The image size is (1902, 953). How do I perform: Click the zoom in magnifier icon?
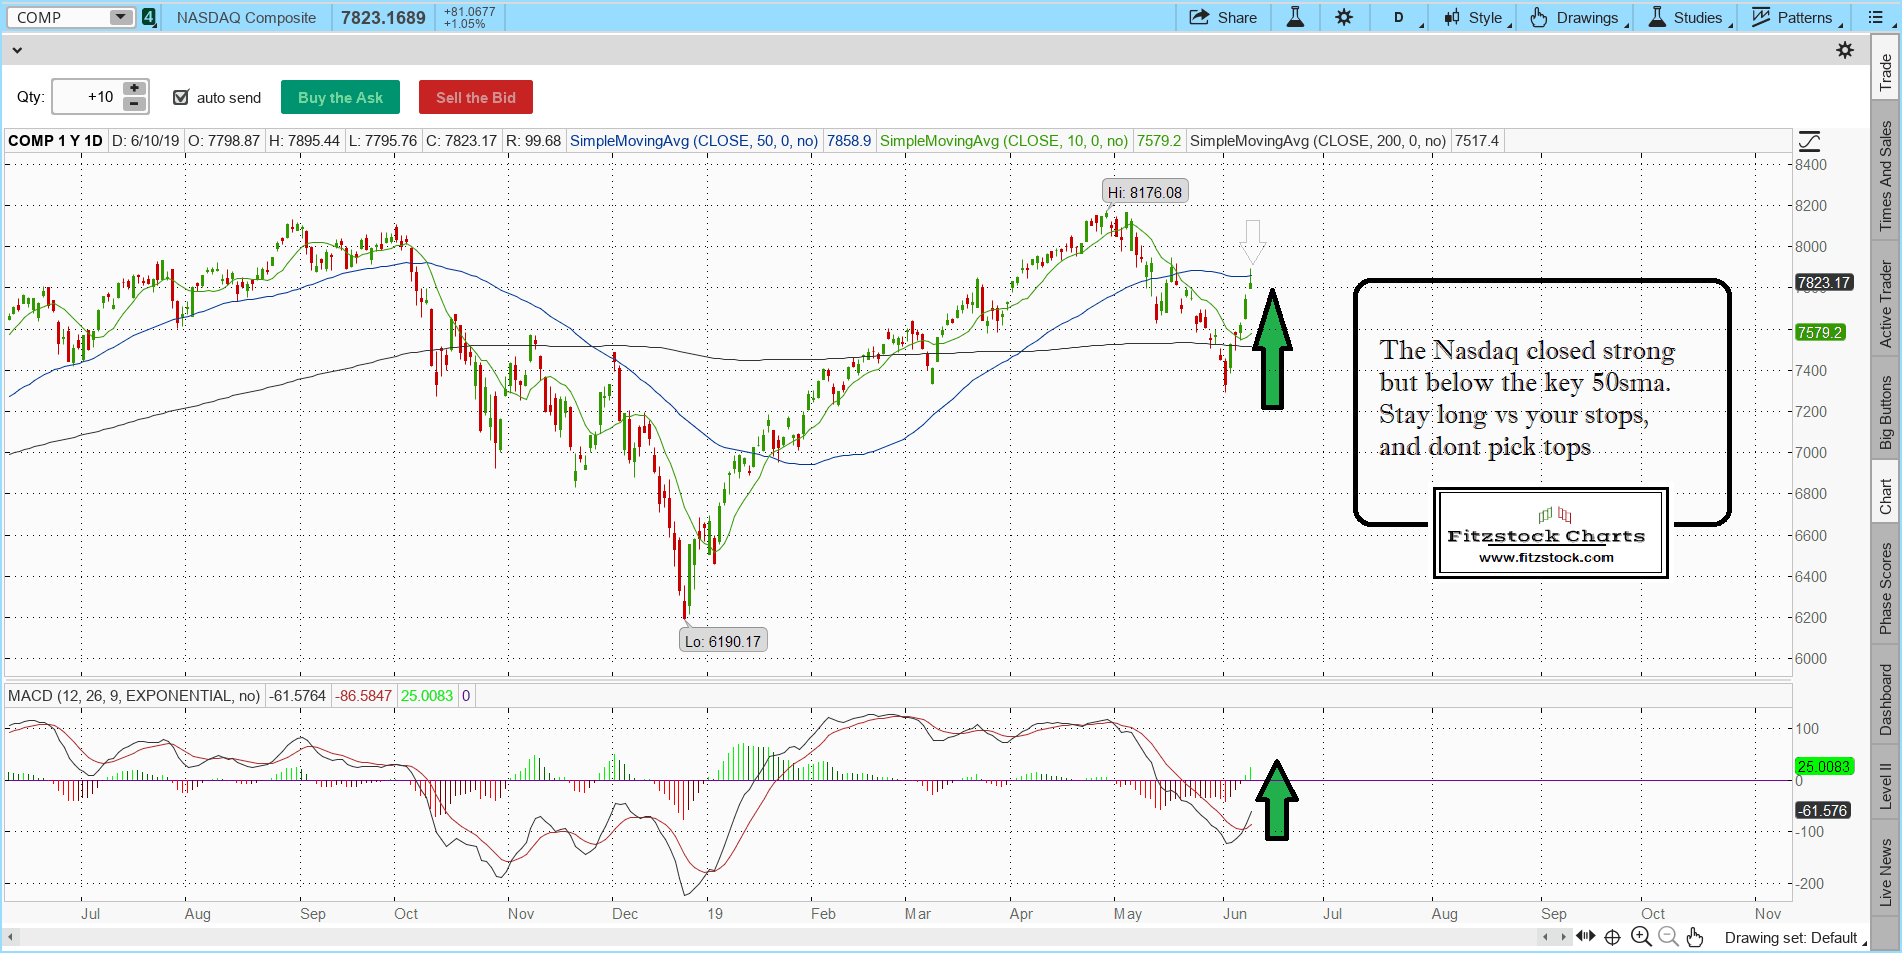pos(1641,937)
